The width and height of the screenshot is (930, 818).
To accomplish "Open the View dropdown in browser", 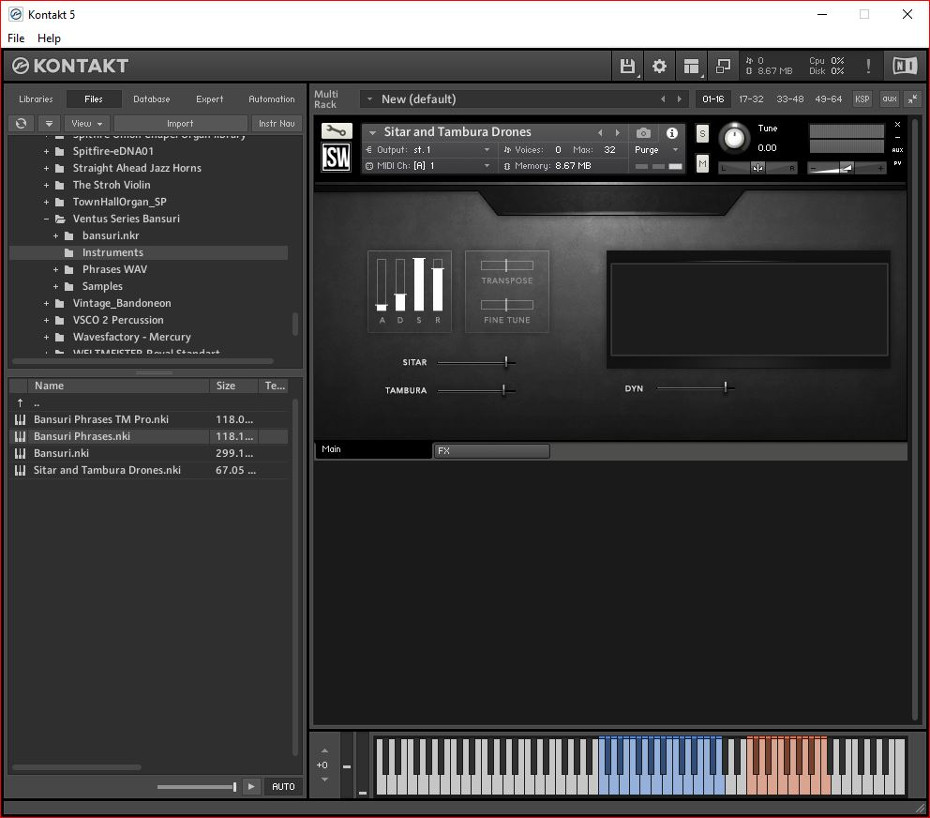I will pos(87,123).
